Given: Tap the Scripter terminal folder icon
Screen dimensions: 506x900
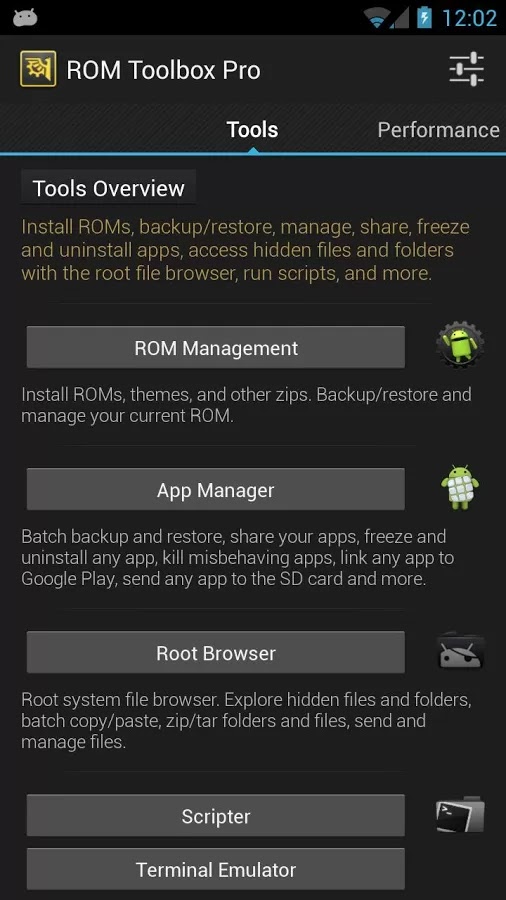Looking at the screenshot, I should coord(460,814).
